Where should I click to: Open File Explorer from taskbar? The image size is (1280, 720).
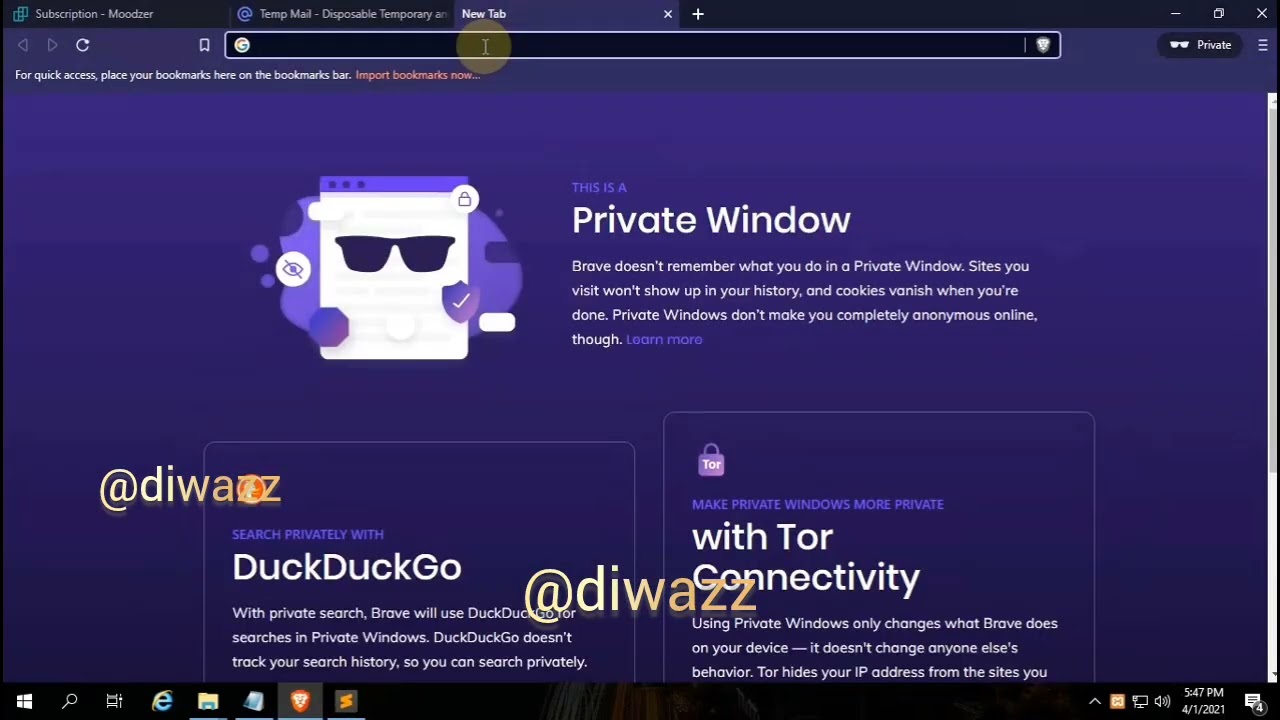tap(208, 701)
